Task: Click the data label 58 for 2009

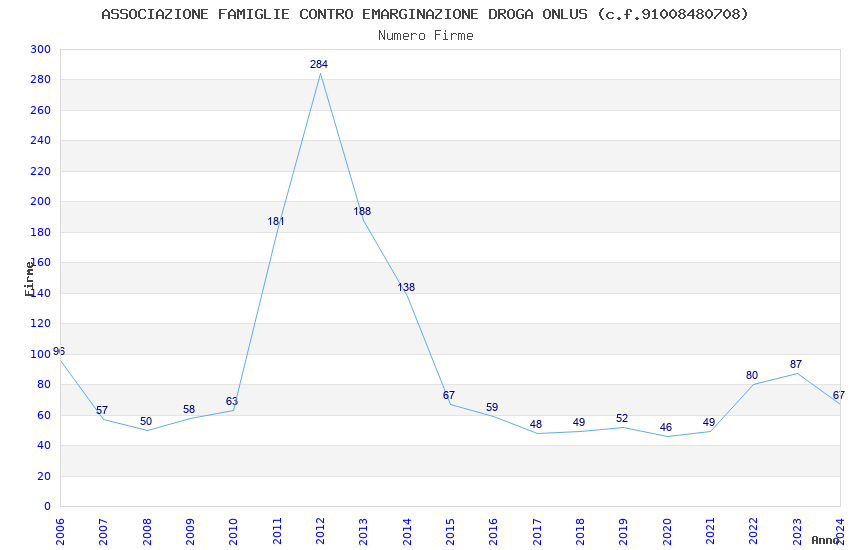Action: pyautogui.click(x=189, y=409)
